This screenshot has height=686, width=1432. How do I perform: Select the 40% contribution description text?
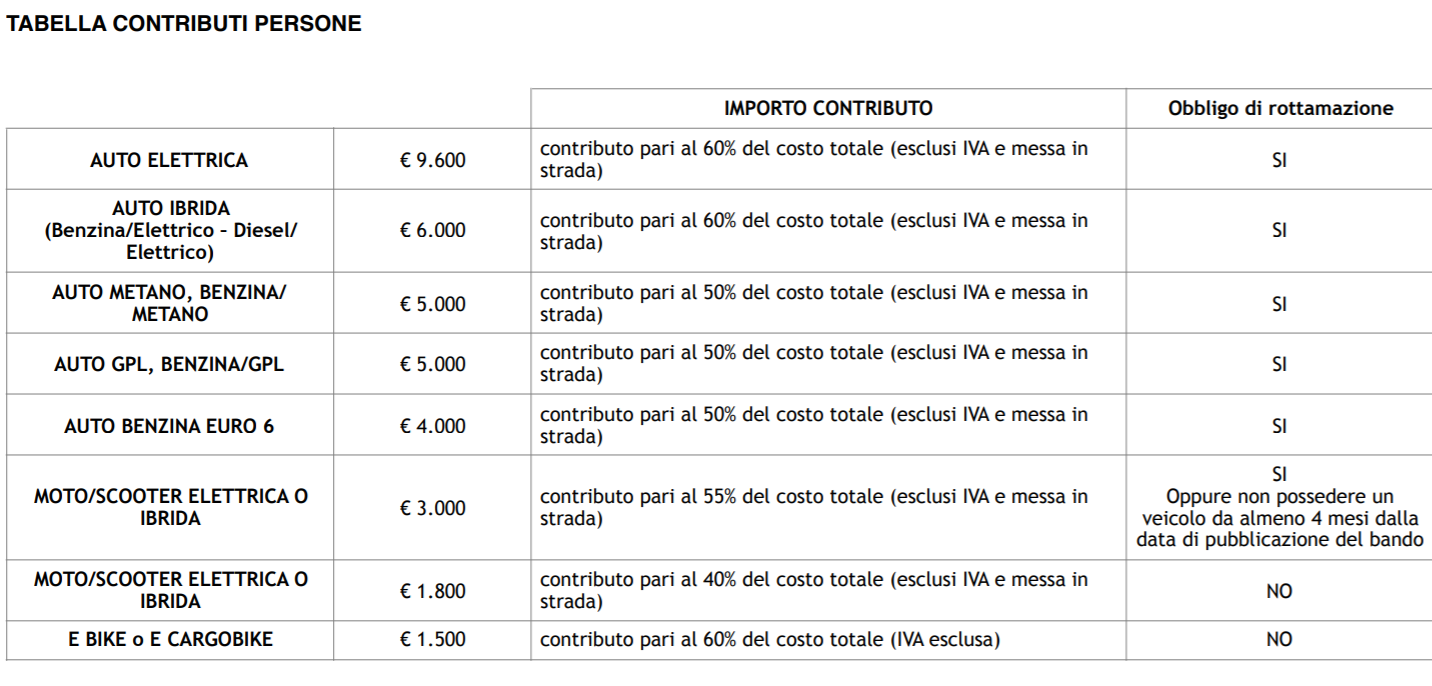(x=813, y=590)
